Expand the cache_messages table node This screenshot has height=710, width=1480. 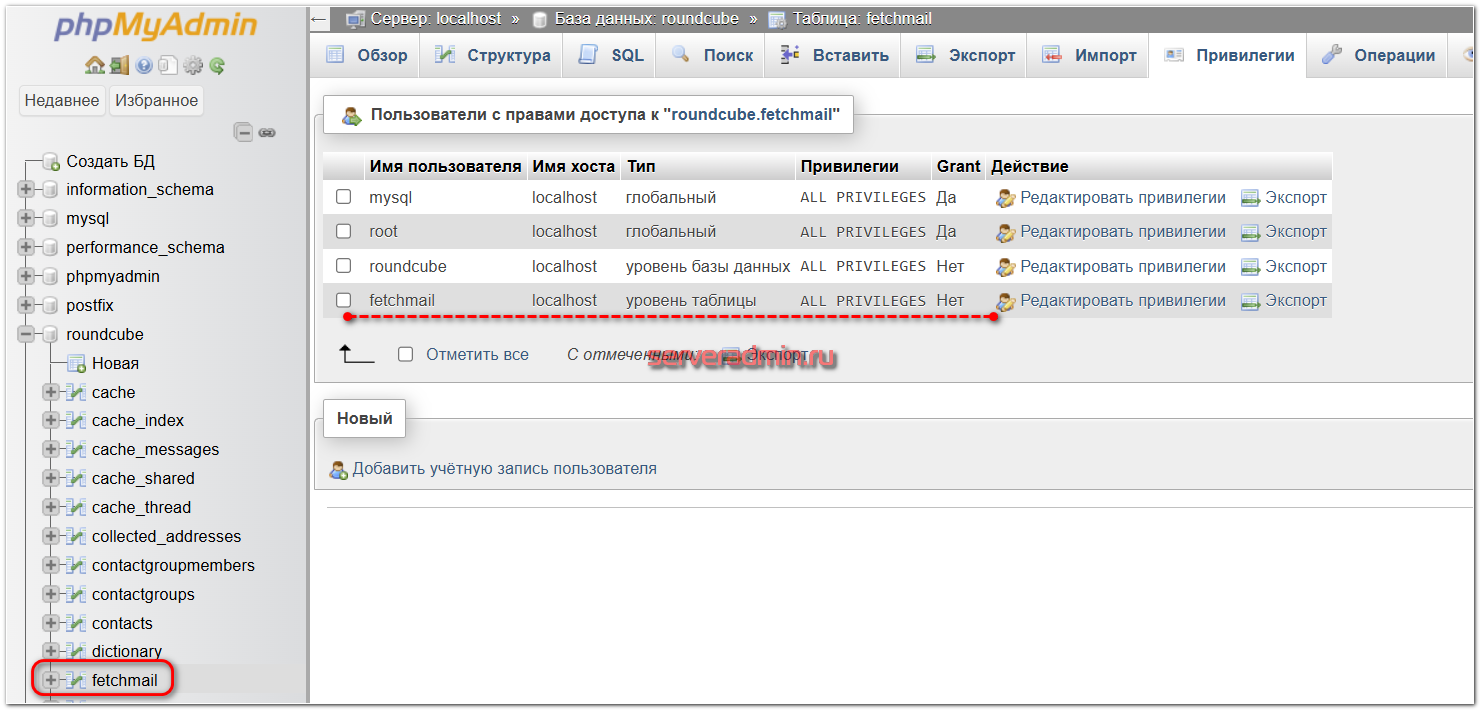point(51,449)
